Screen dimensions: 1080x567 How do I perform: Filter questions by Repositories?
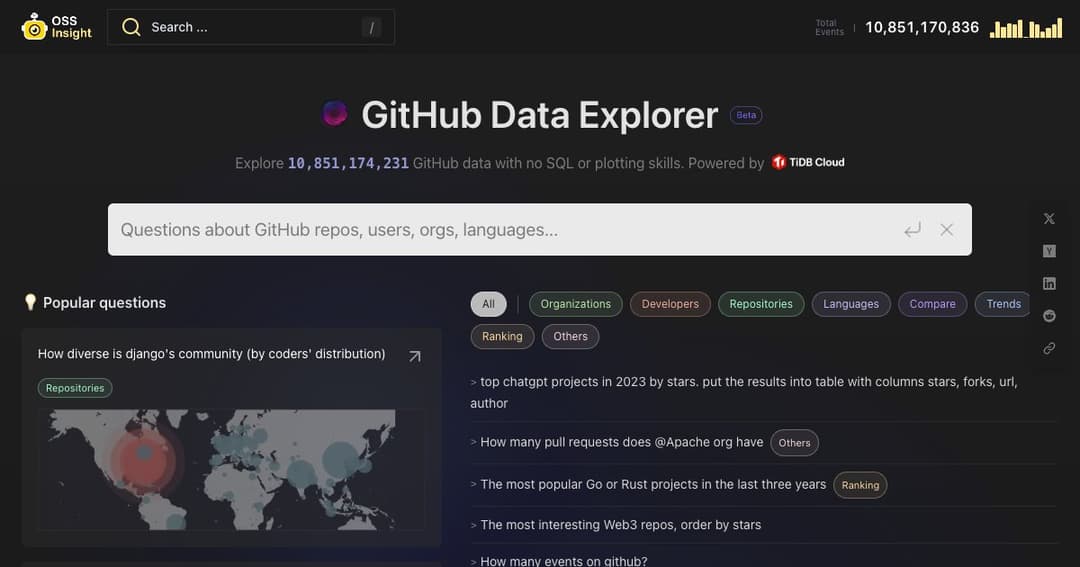click(761, 304)
